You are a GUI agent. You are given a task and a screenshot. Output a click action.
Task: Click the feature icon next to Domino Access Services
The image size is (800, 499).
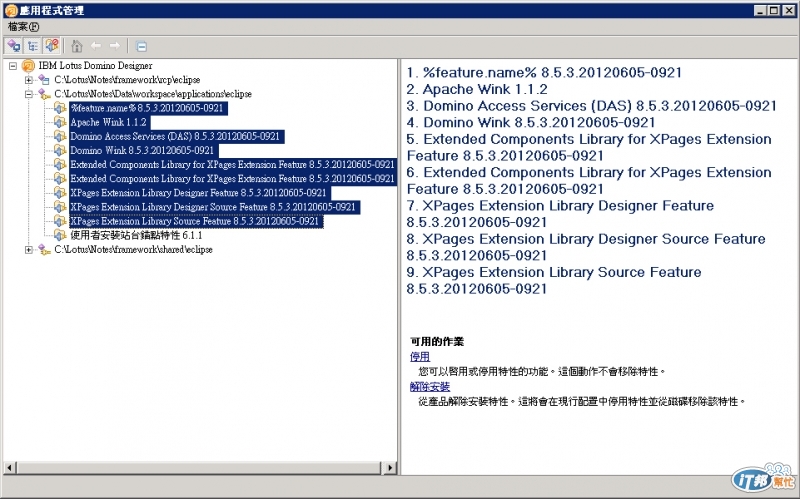point(60,136)
